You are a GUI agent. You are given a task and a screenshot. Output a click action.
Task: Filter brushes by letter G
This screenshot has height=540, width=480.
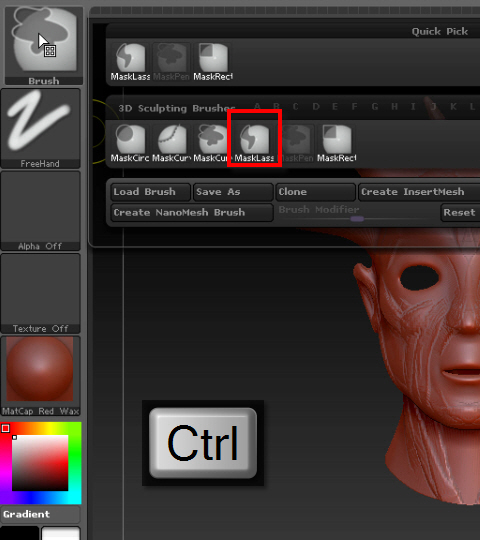click(375, 107)
